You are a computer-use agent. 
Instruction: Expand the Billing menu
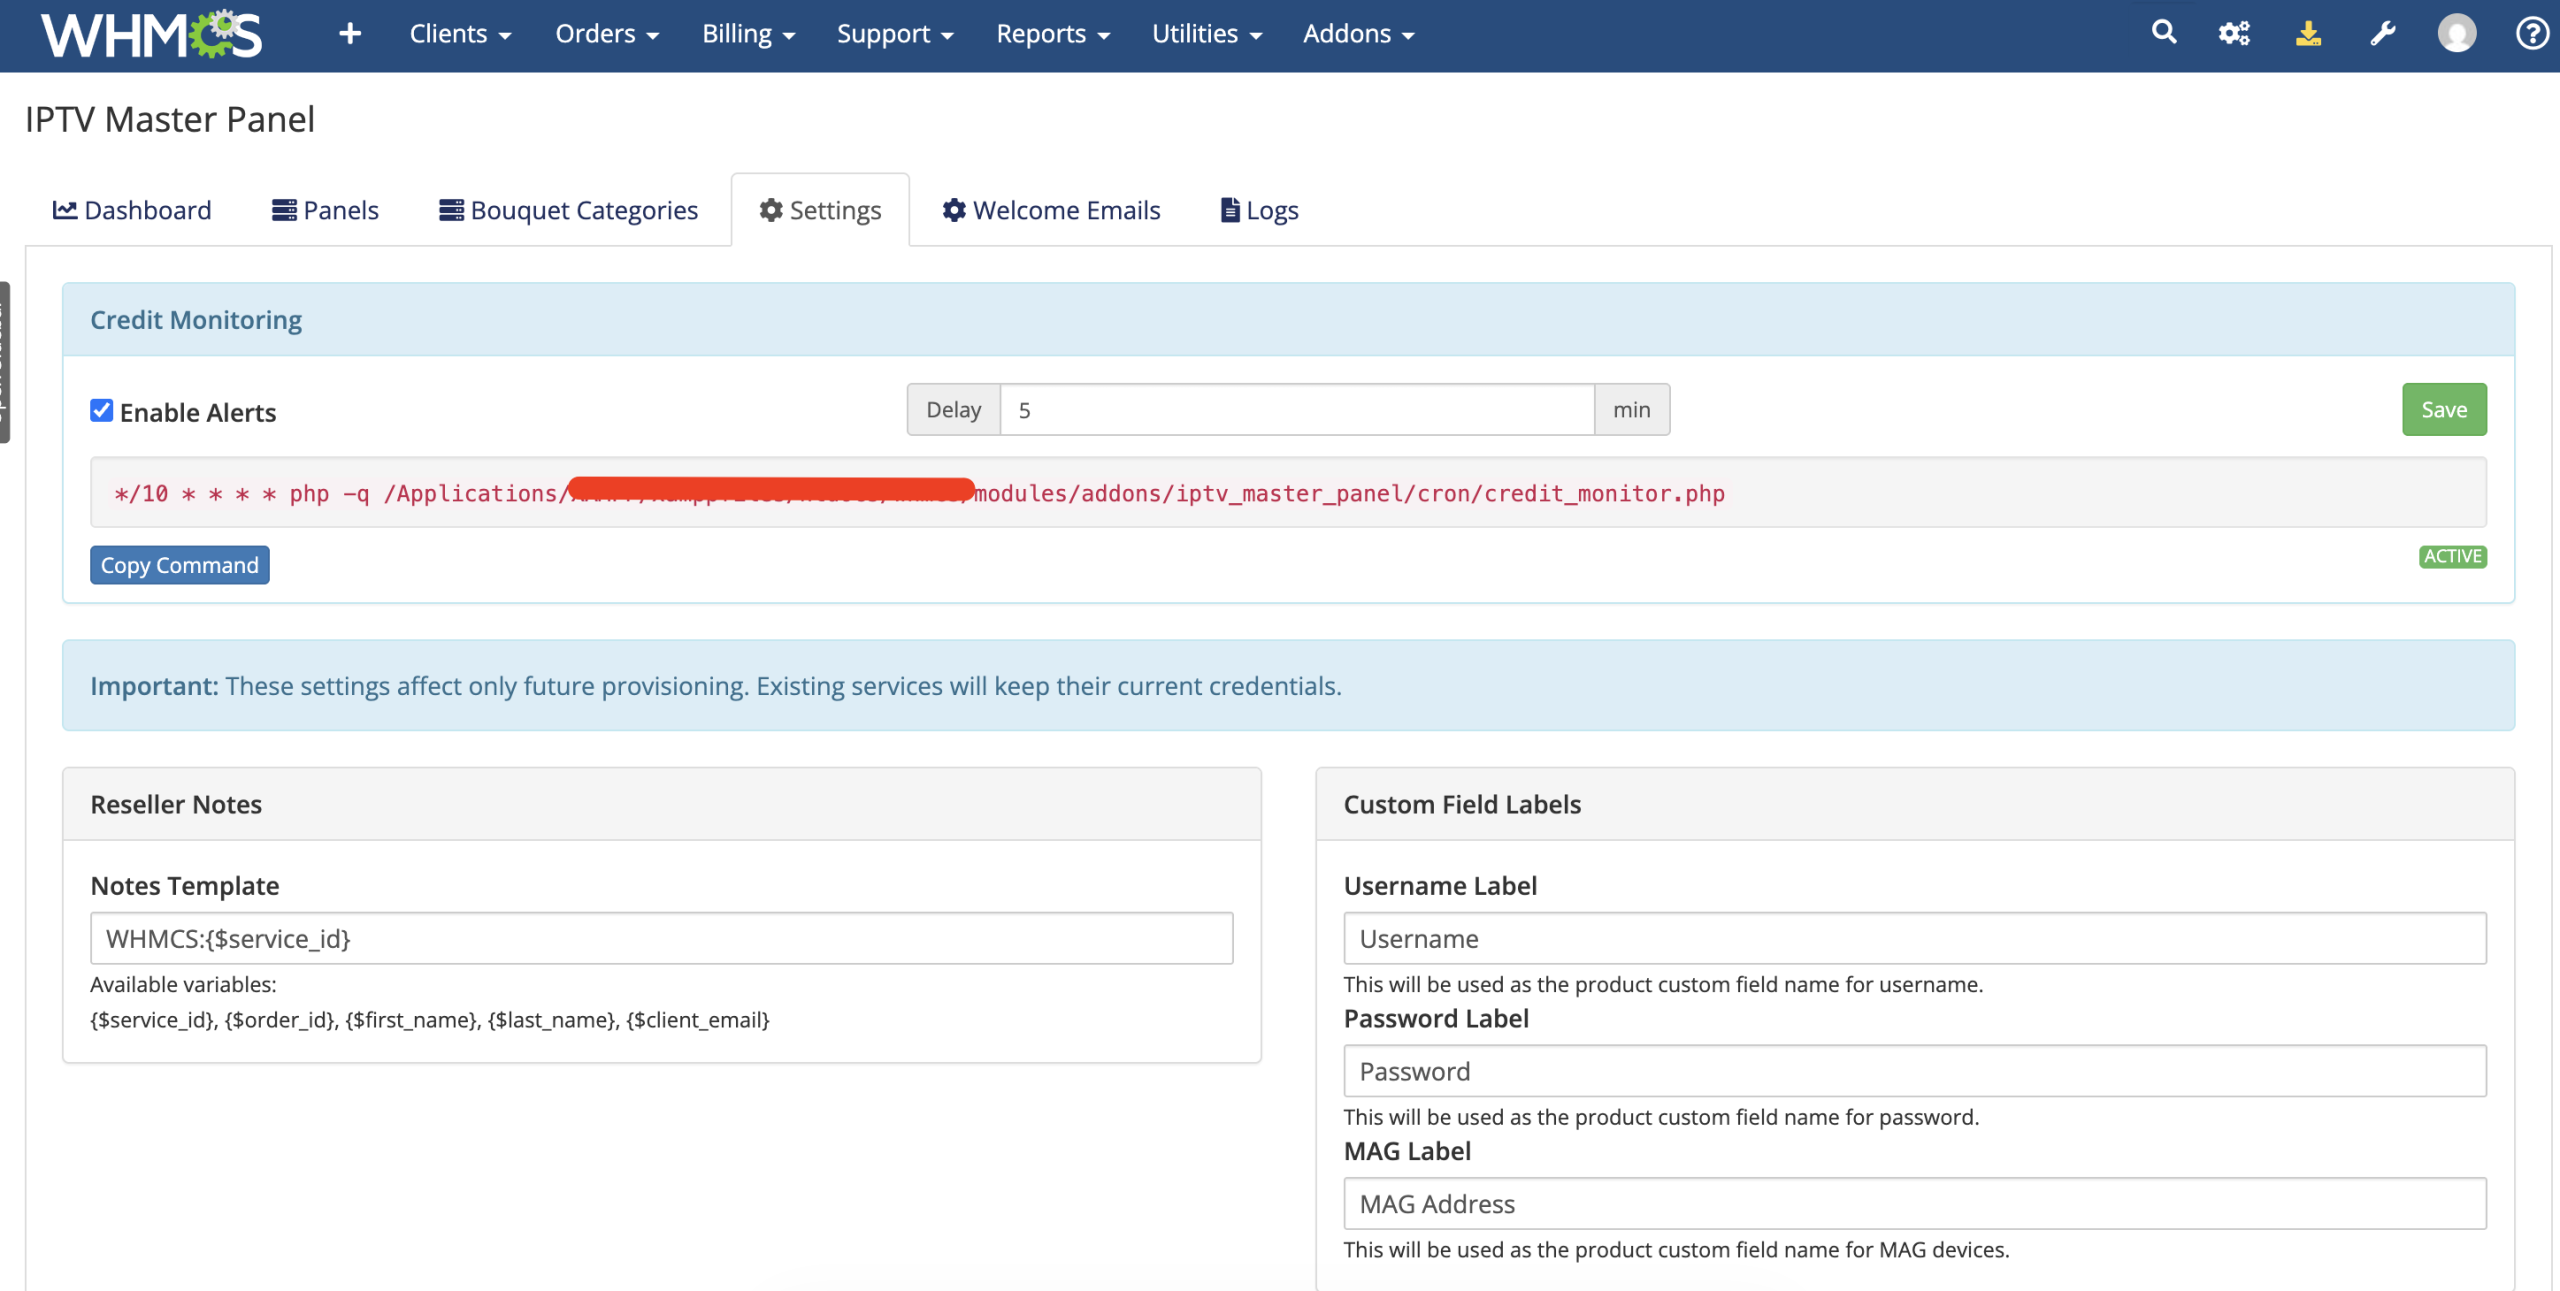(748, 34)
